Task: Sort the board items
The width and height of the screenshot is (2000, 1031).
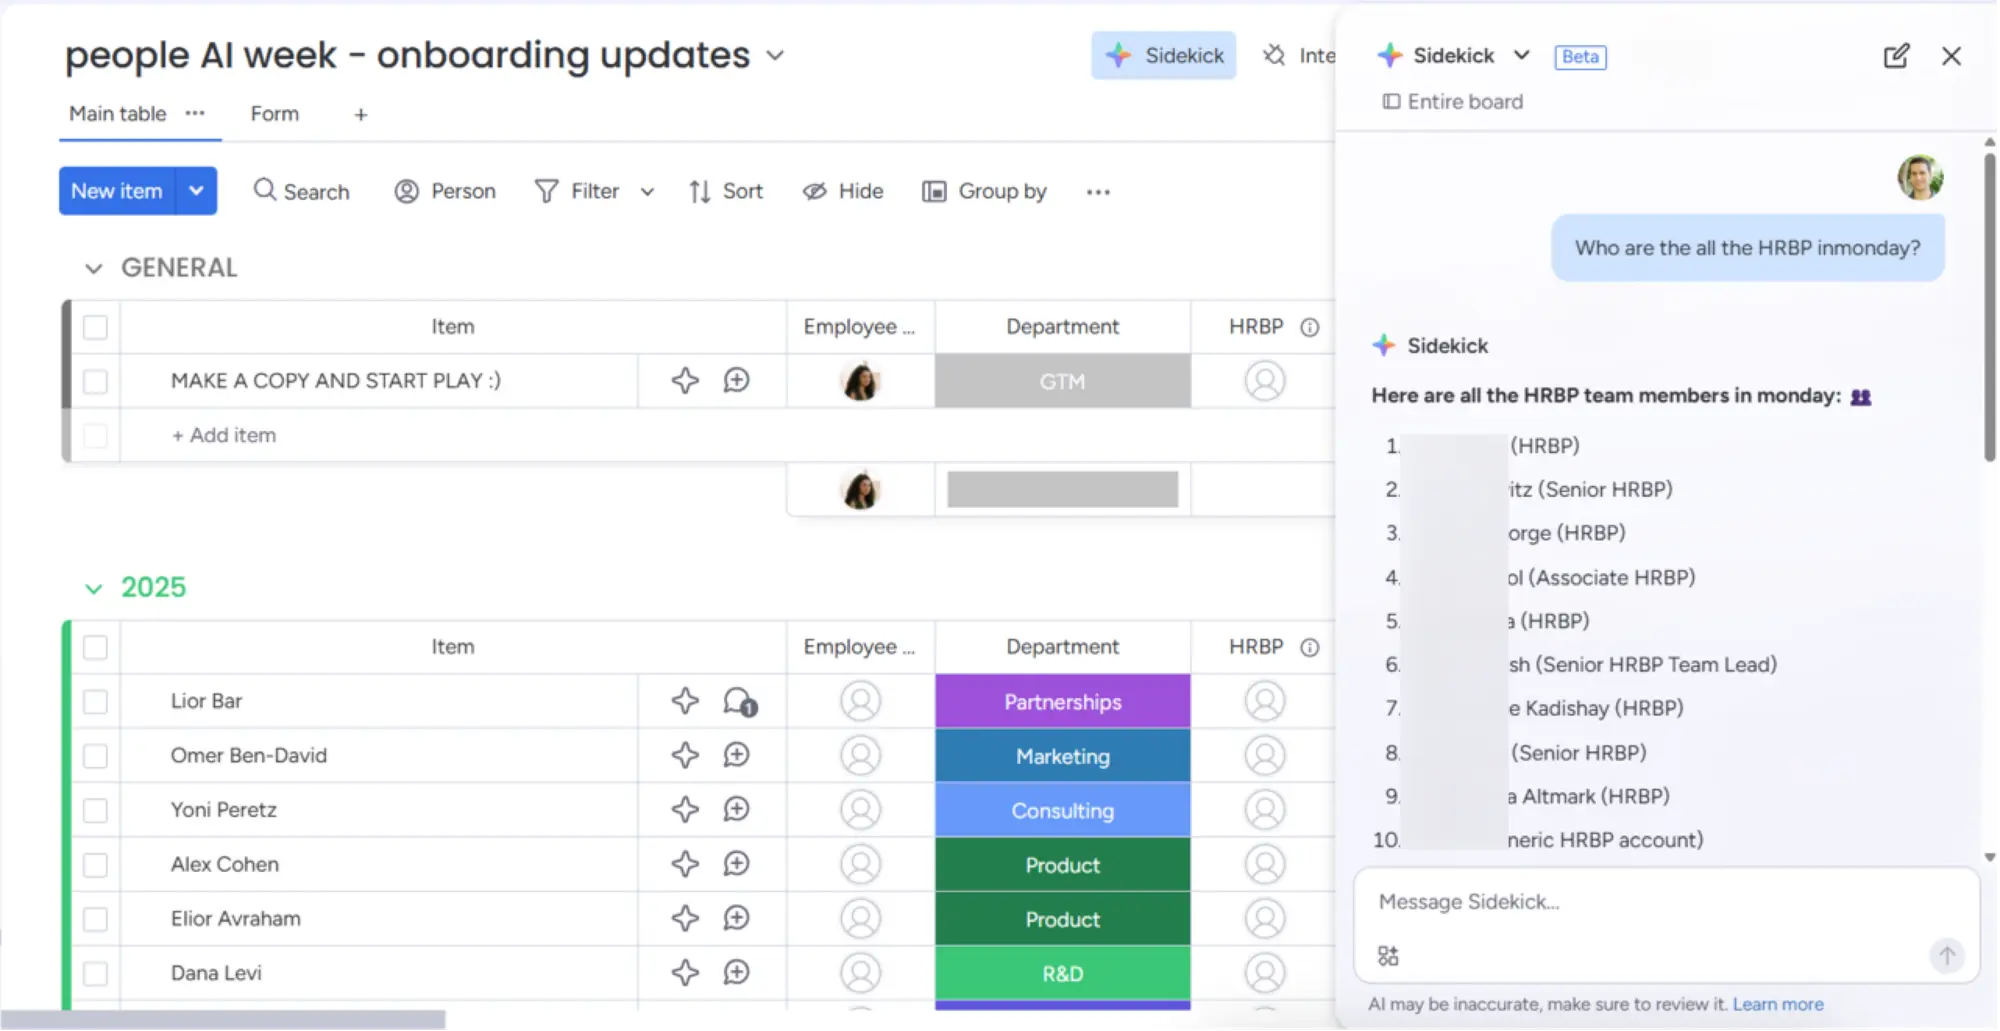Action: click(x=725, y=191)
